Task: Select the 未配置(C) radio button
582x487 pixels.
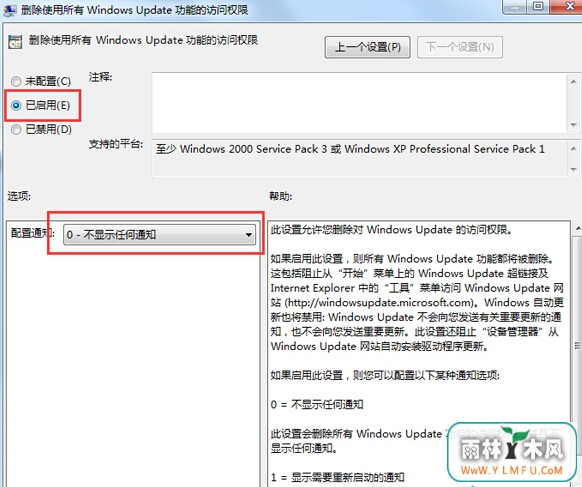Action: click(41, 81)
